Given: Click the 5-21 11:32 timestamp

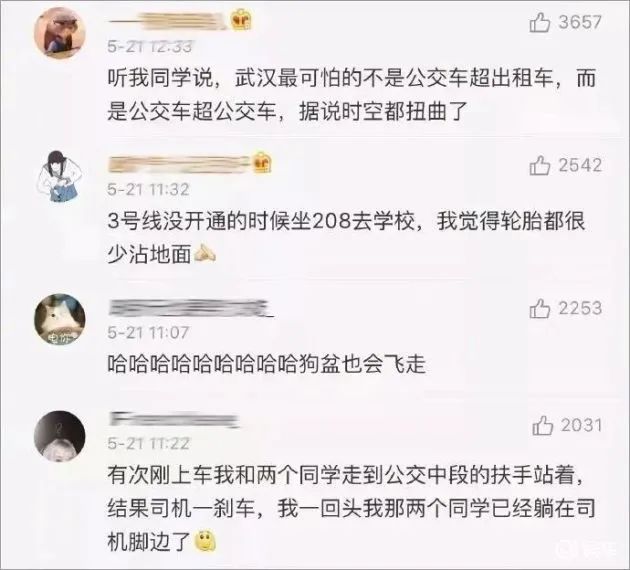Looking at the screenshot, I should pyautogui.click(x=148, y=190).
